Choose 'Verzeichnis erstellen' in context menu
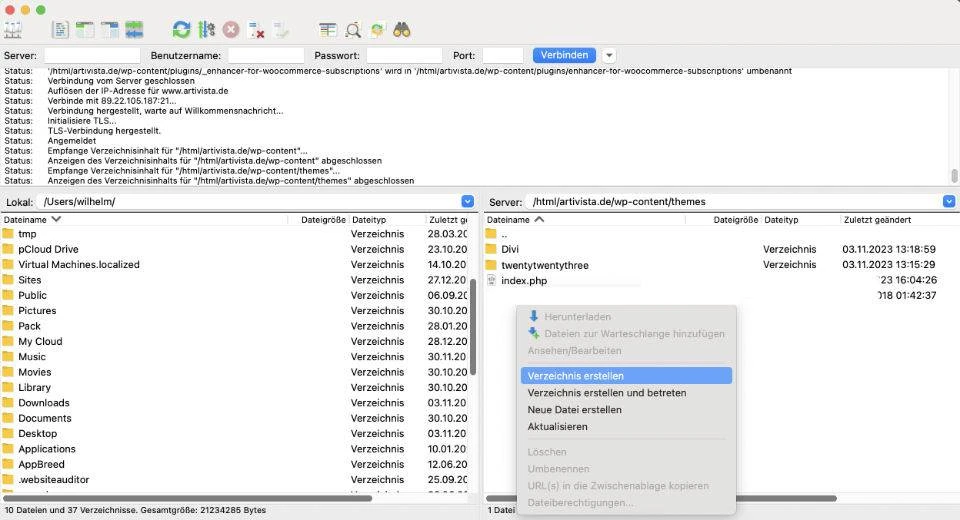 pyautogui.click(x=626, y=375)
